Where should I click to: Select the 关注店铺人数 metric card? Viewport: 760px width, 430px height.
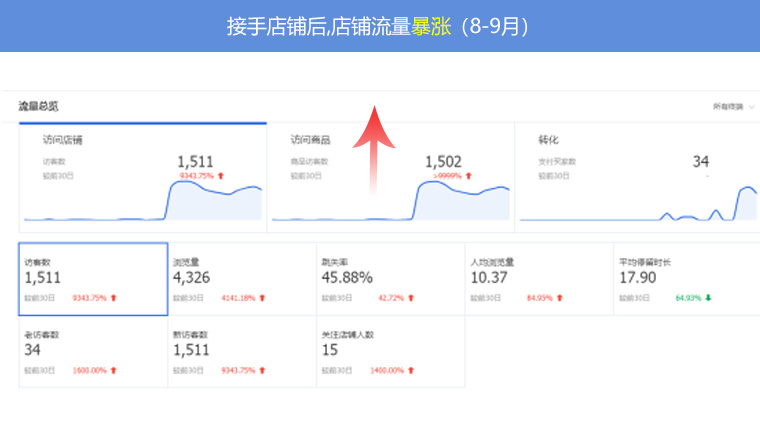click(390, 356)
